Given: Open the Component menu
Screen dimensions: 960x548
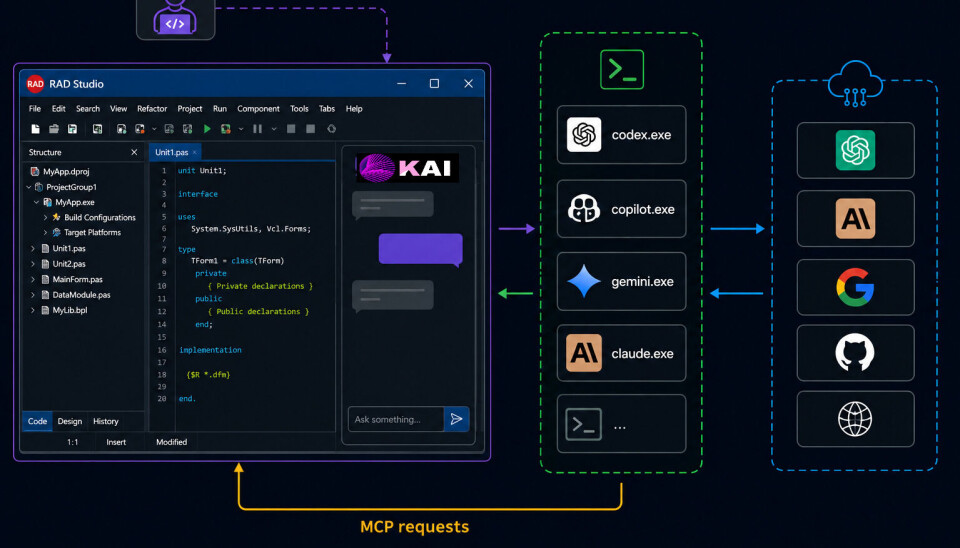Looking at the screenshot, I should tap(258, 108).
